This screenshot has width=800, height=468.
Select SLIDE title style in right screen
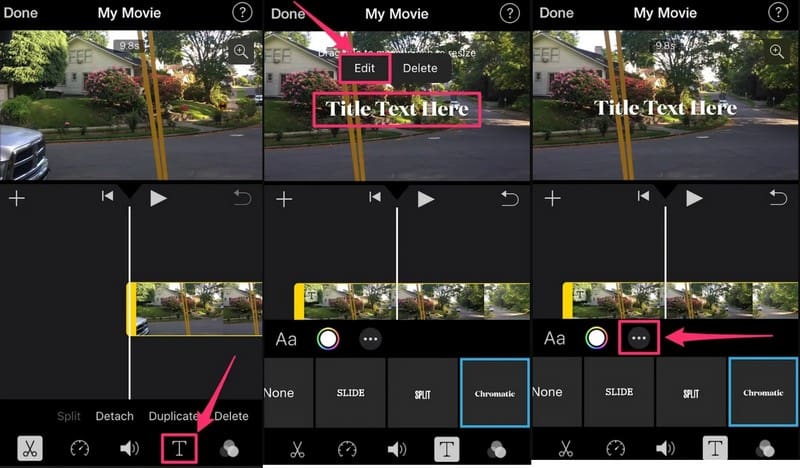[619, 391]
